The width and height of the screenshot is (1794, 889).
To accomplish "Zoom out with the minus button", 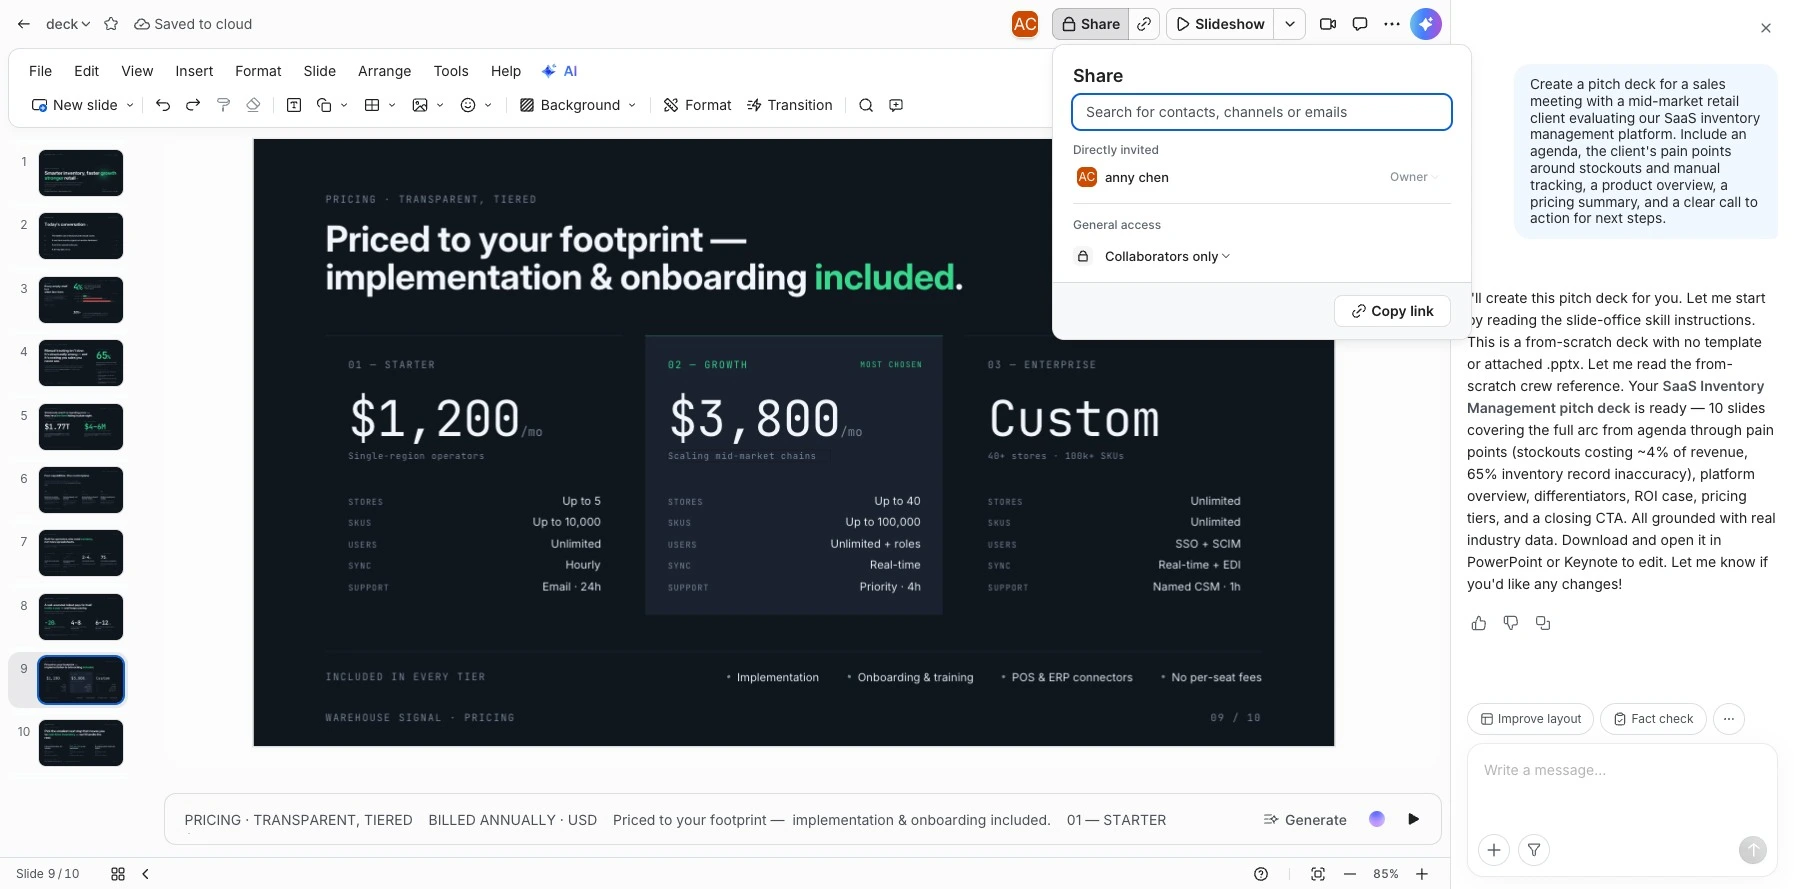I will (x=1350, y=874).
